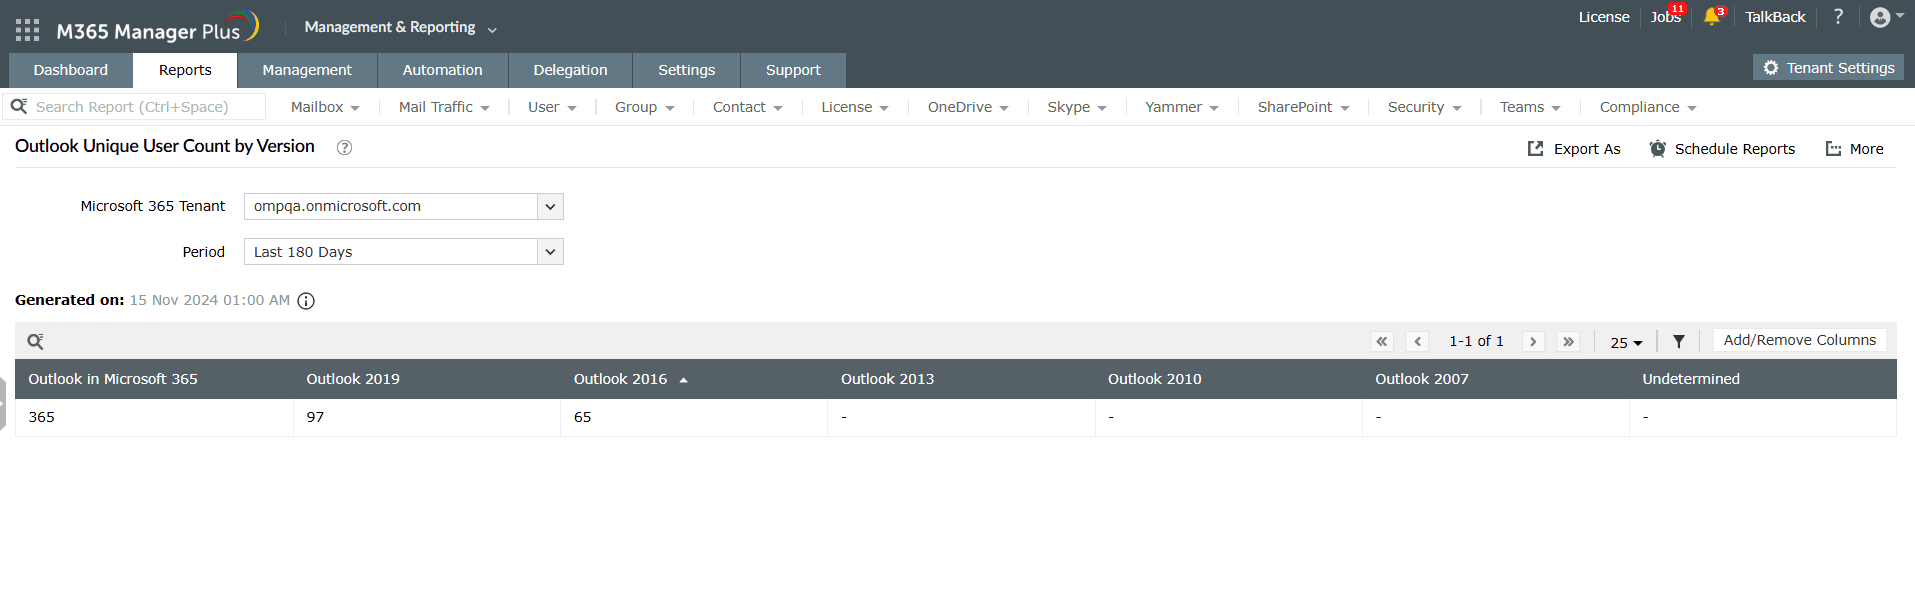Sort by Outlook 2010 column
Viewport: 1915px width, 597px height.
click(1154, 379)
